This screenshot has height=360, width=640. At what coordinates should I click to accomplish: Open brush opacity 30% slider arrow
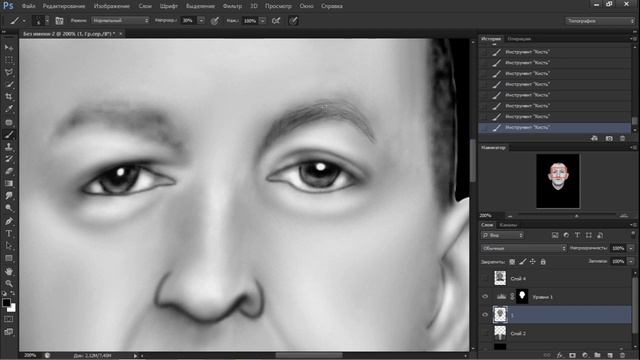(x=201, y=20)
